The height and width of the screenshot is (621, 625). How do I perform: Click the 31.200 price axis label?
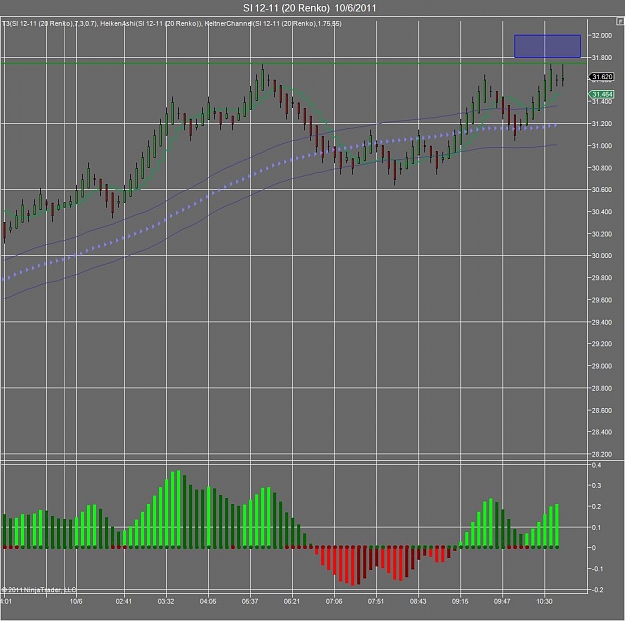601,124
